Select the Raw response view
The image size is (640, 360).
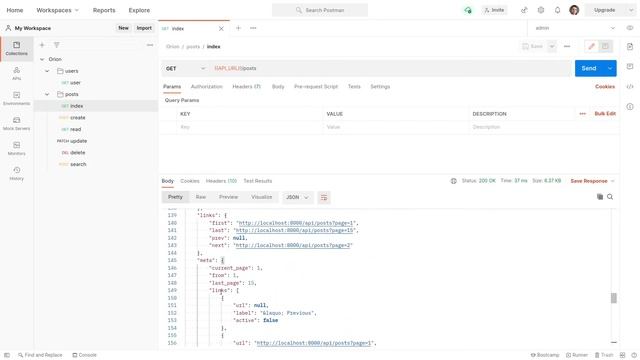(200, 197)
